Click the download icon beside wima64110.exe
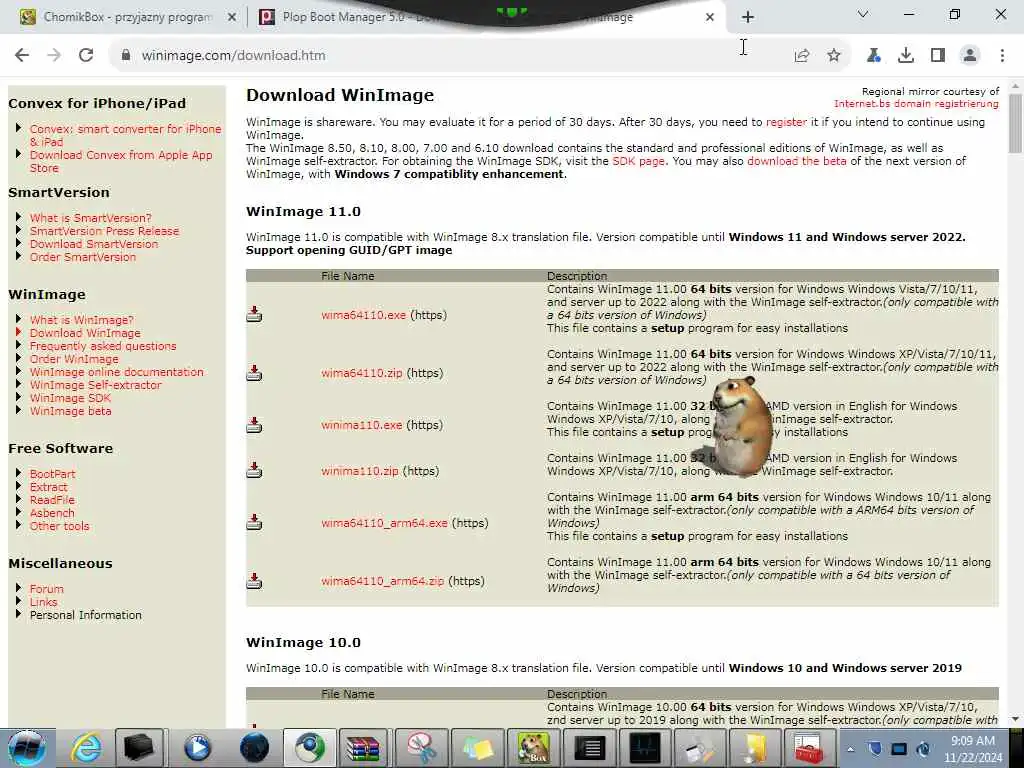The image size is (1024, 768). tap(254, 315)
